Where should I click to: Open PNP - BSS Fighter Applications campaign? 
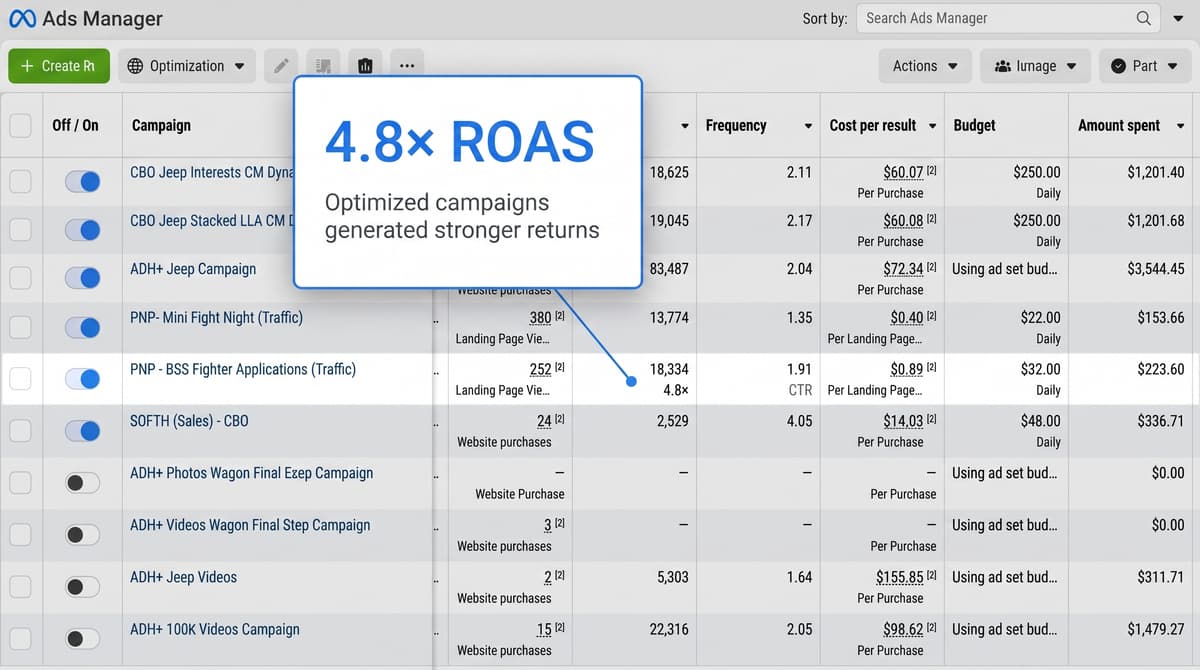tap(243, 369)
